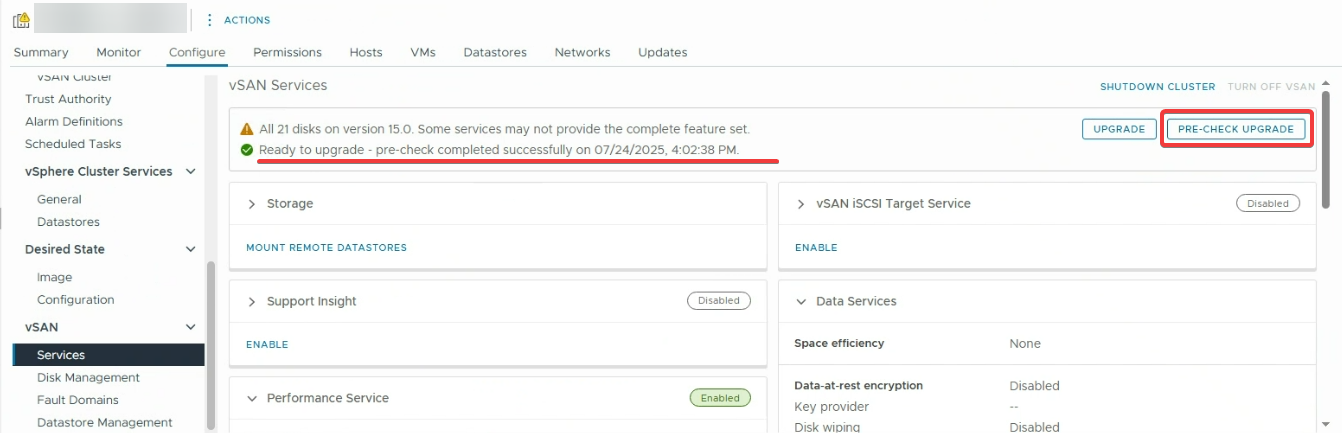Image resolution: width=1342 pixels, height=433 pixels.
Task: Click the UPGRADE button
Action: pos(1118,129)
